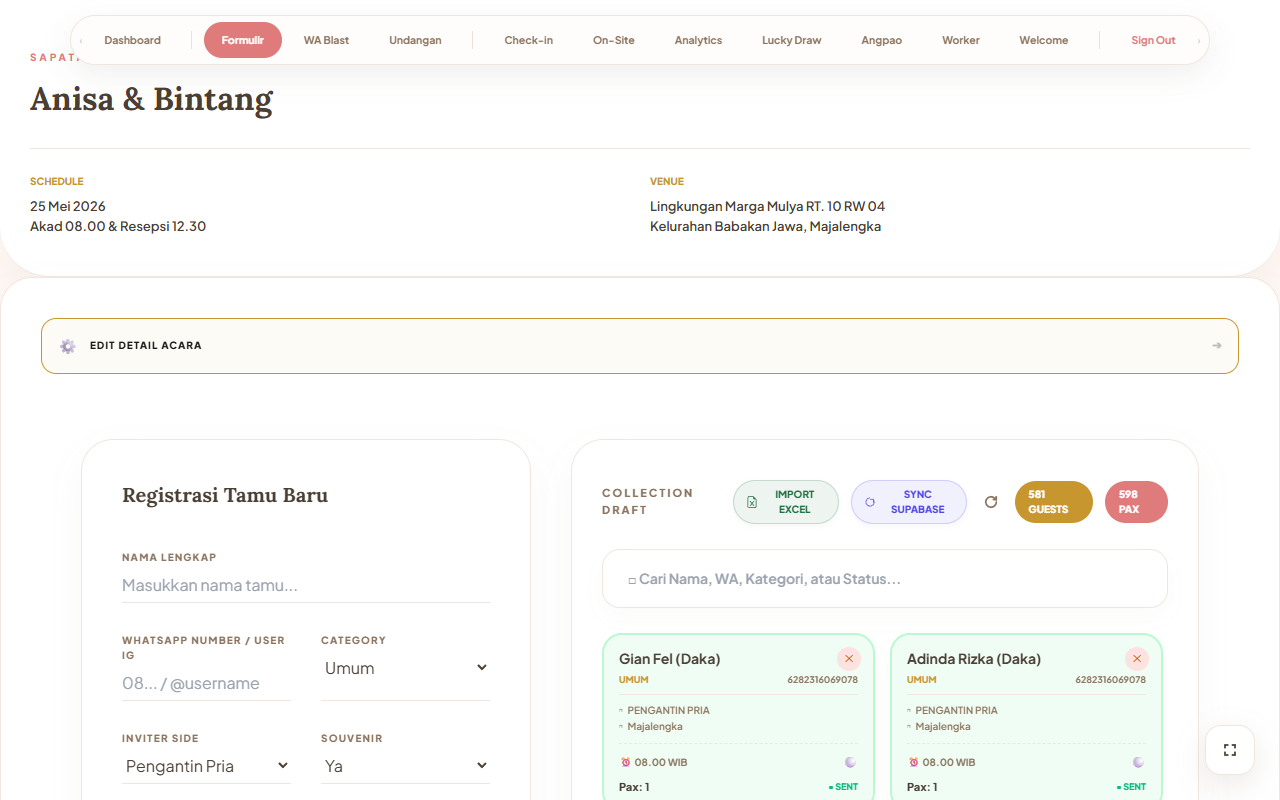Go to WA Blast tab
The height and width of the screenshot is (800, 1280).
pos(326,40)
